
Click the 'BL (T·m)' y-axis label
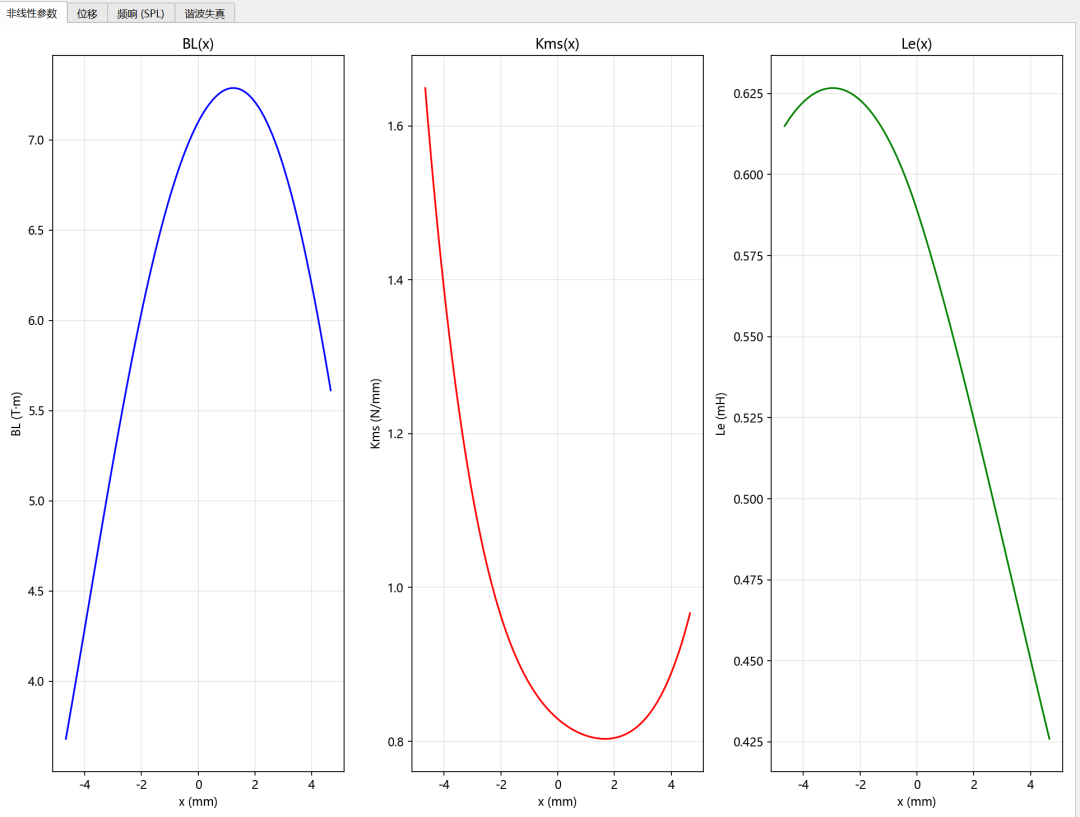[16, 413]
